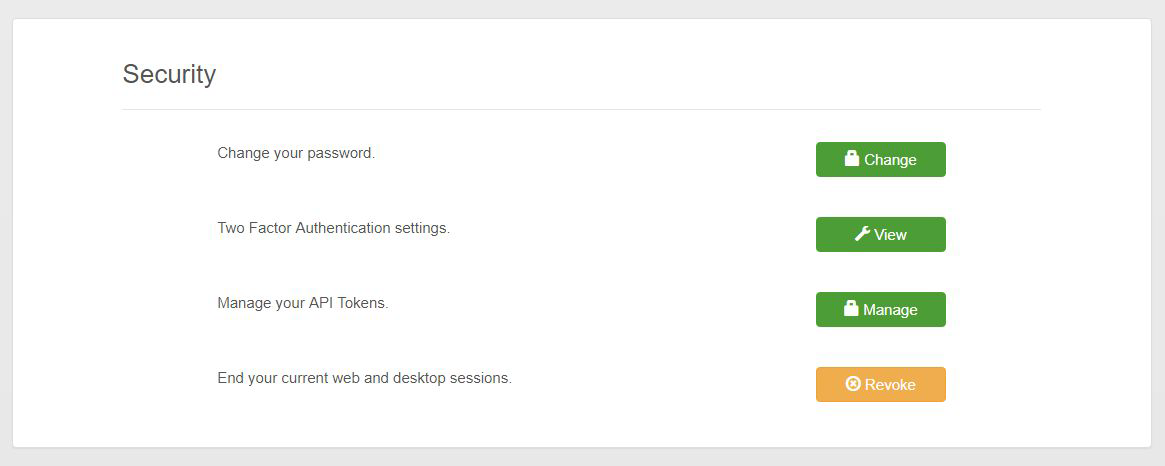
Task: Click the word "Change" on green button
Action: point(890,160)
